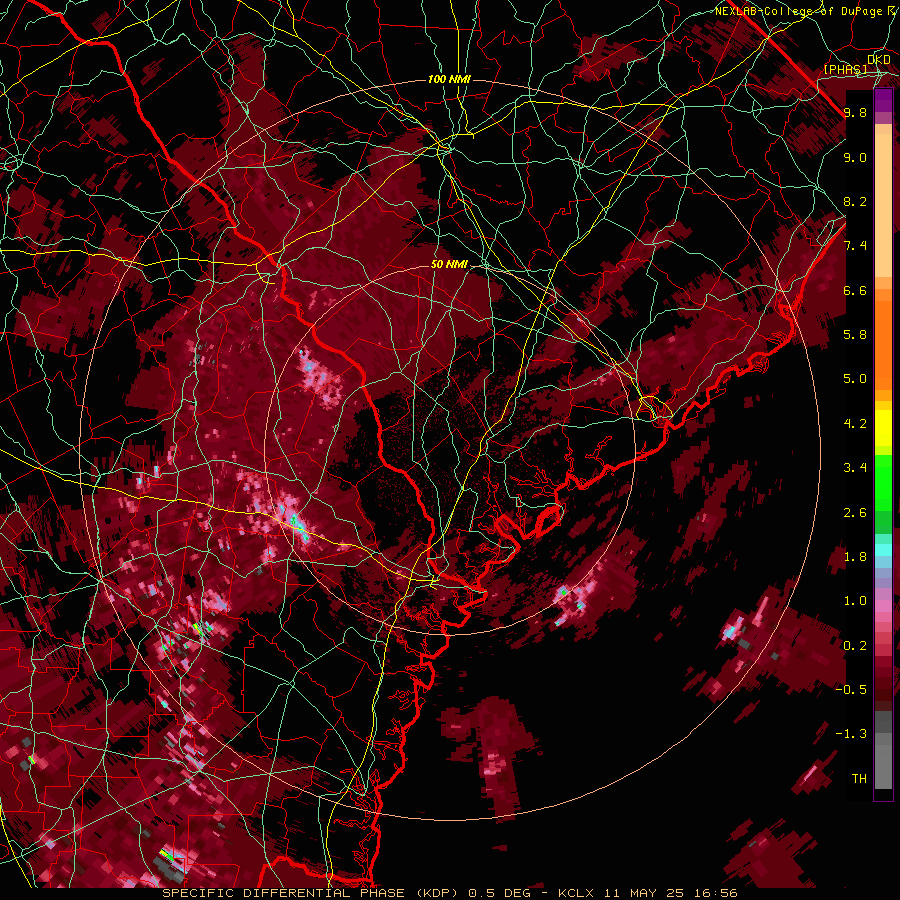Click the -1.3 value on the color scale

click(x=851, y=734)
